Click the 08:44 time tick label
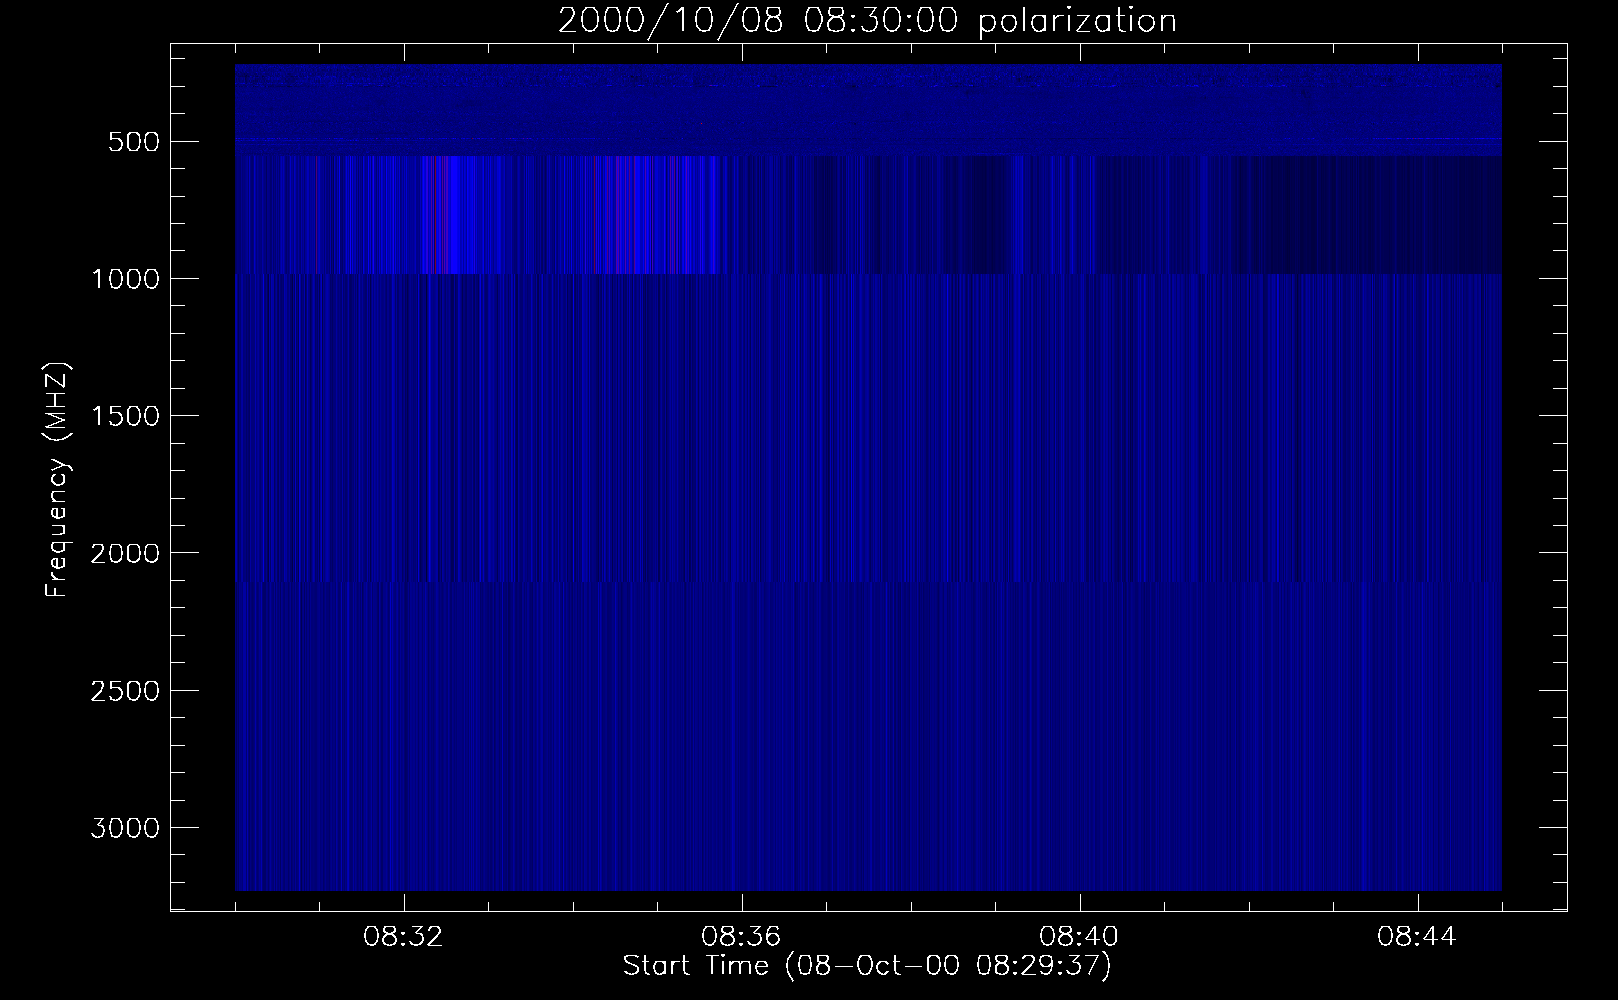Viewport: 1618px width, 1000px height. point(1418,937)
